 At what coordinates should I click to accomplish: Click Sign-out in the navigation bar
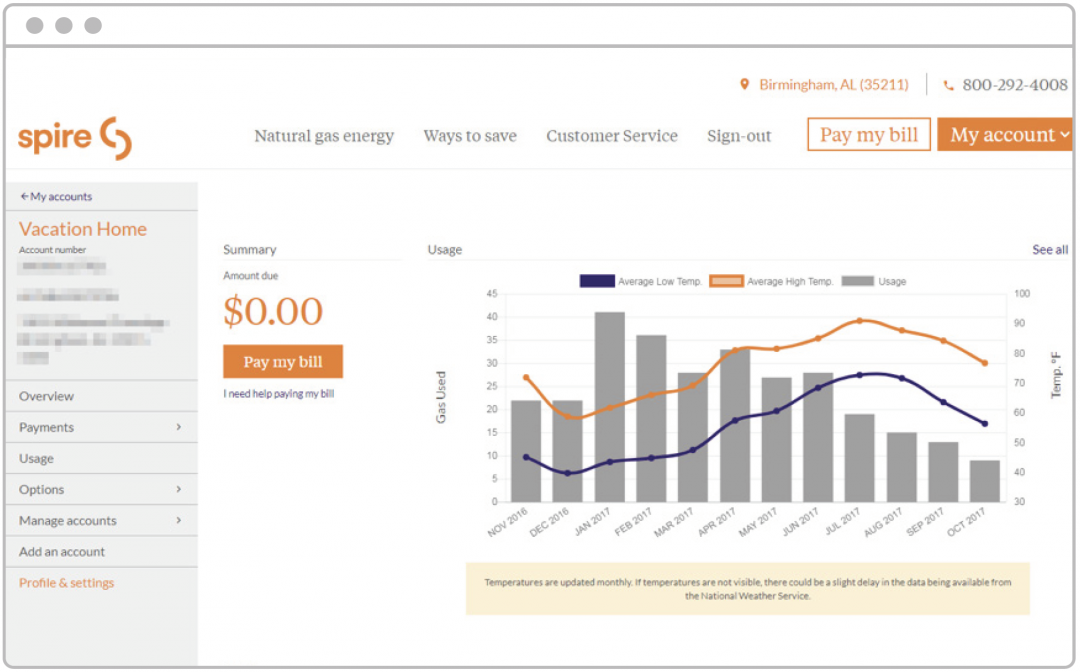click(x=739, y=136)
